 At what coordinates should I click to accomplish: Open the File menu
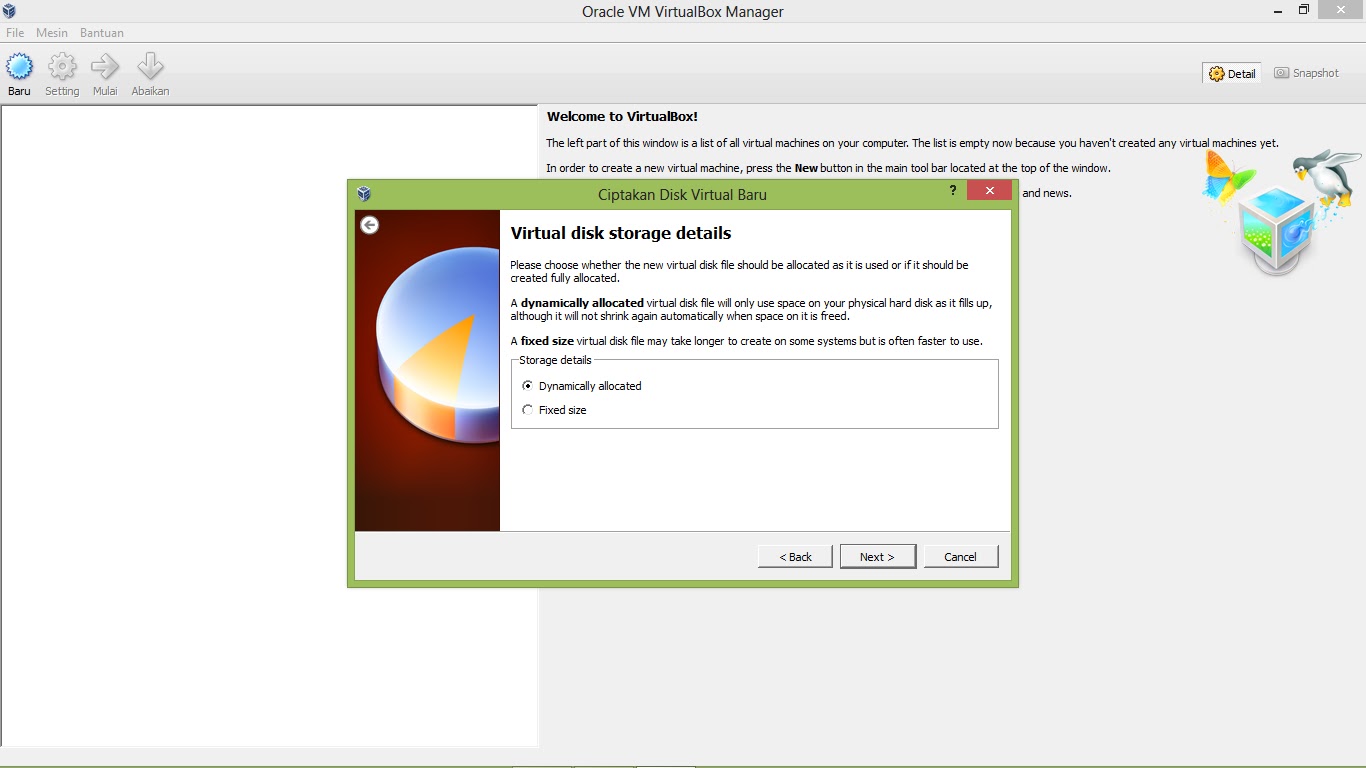(15, 33)
